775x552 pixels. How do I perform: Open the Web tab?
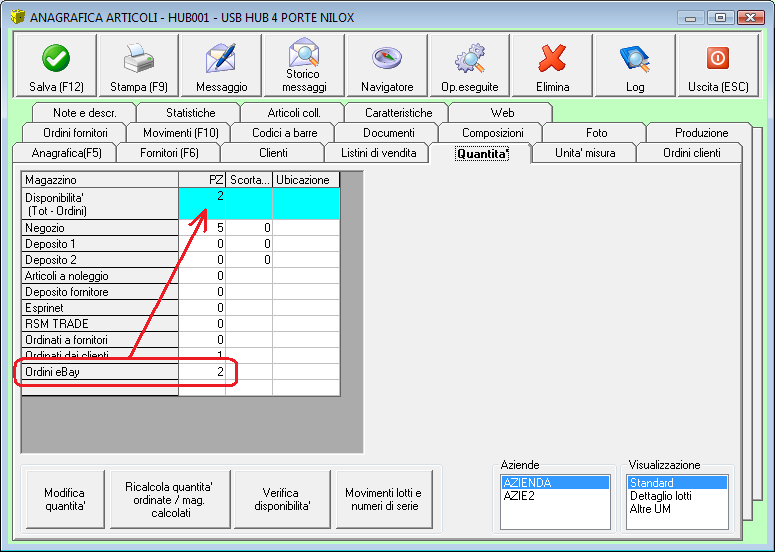502,113
